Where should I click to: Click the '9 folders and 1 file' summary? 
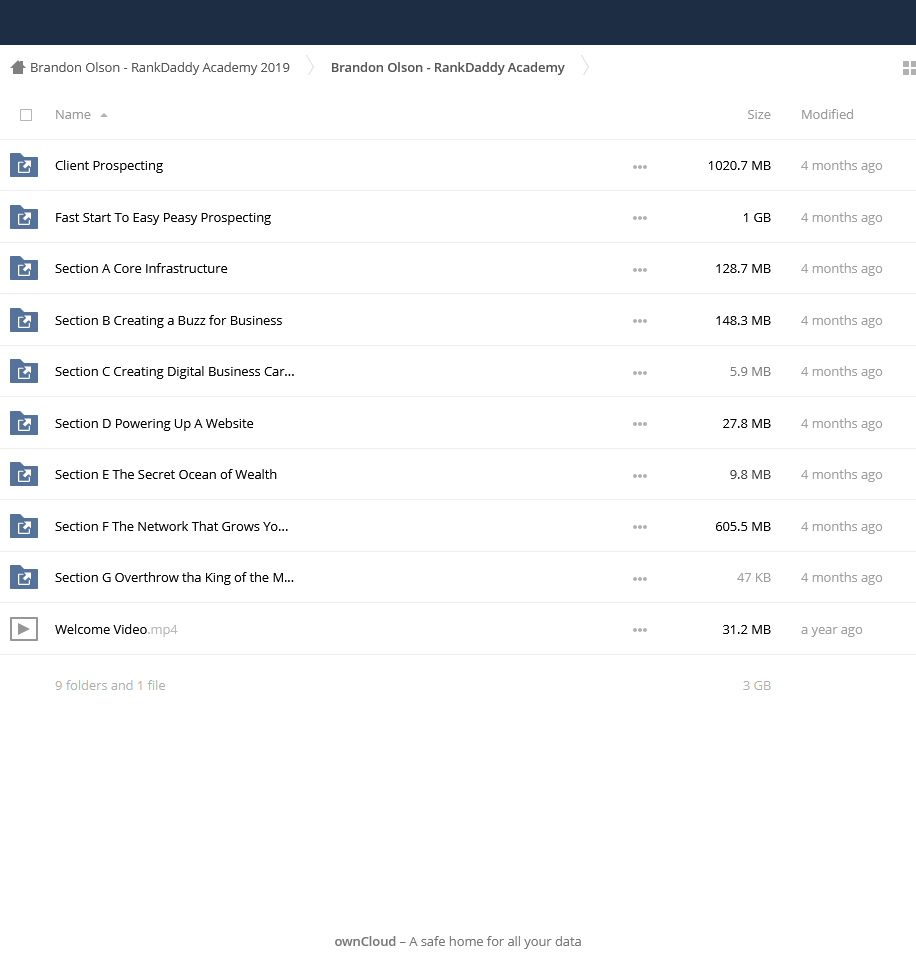(110, 686)
